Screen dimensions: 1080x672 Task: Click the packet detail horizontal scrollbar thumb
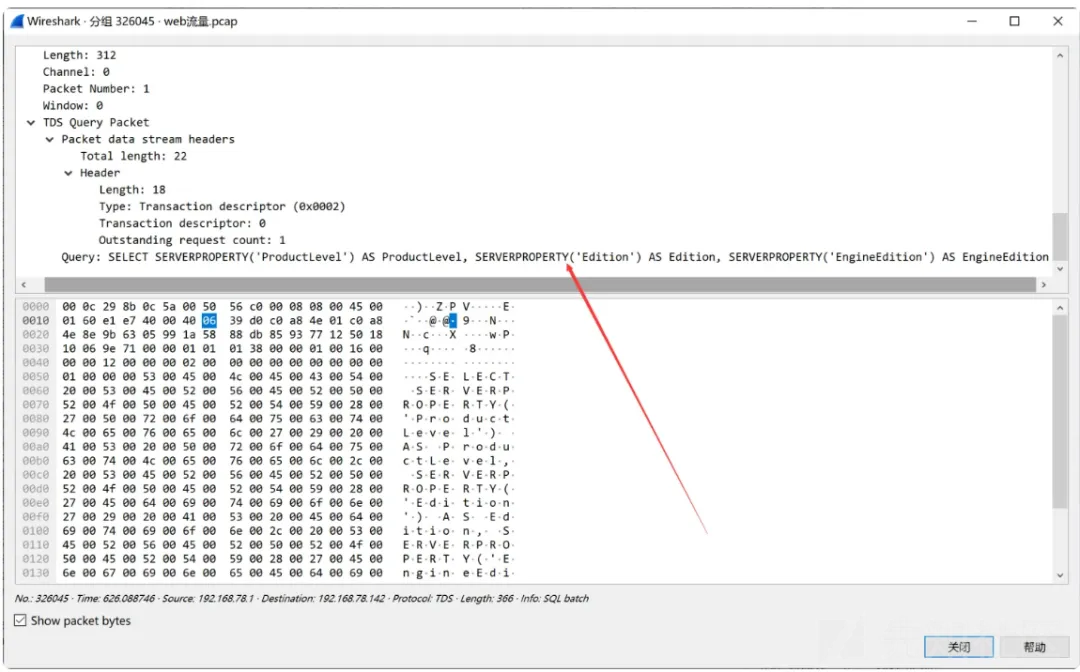pos(540,284)
